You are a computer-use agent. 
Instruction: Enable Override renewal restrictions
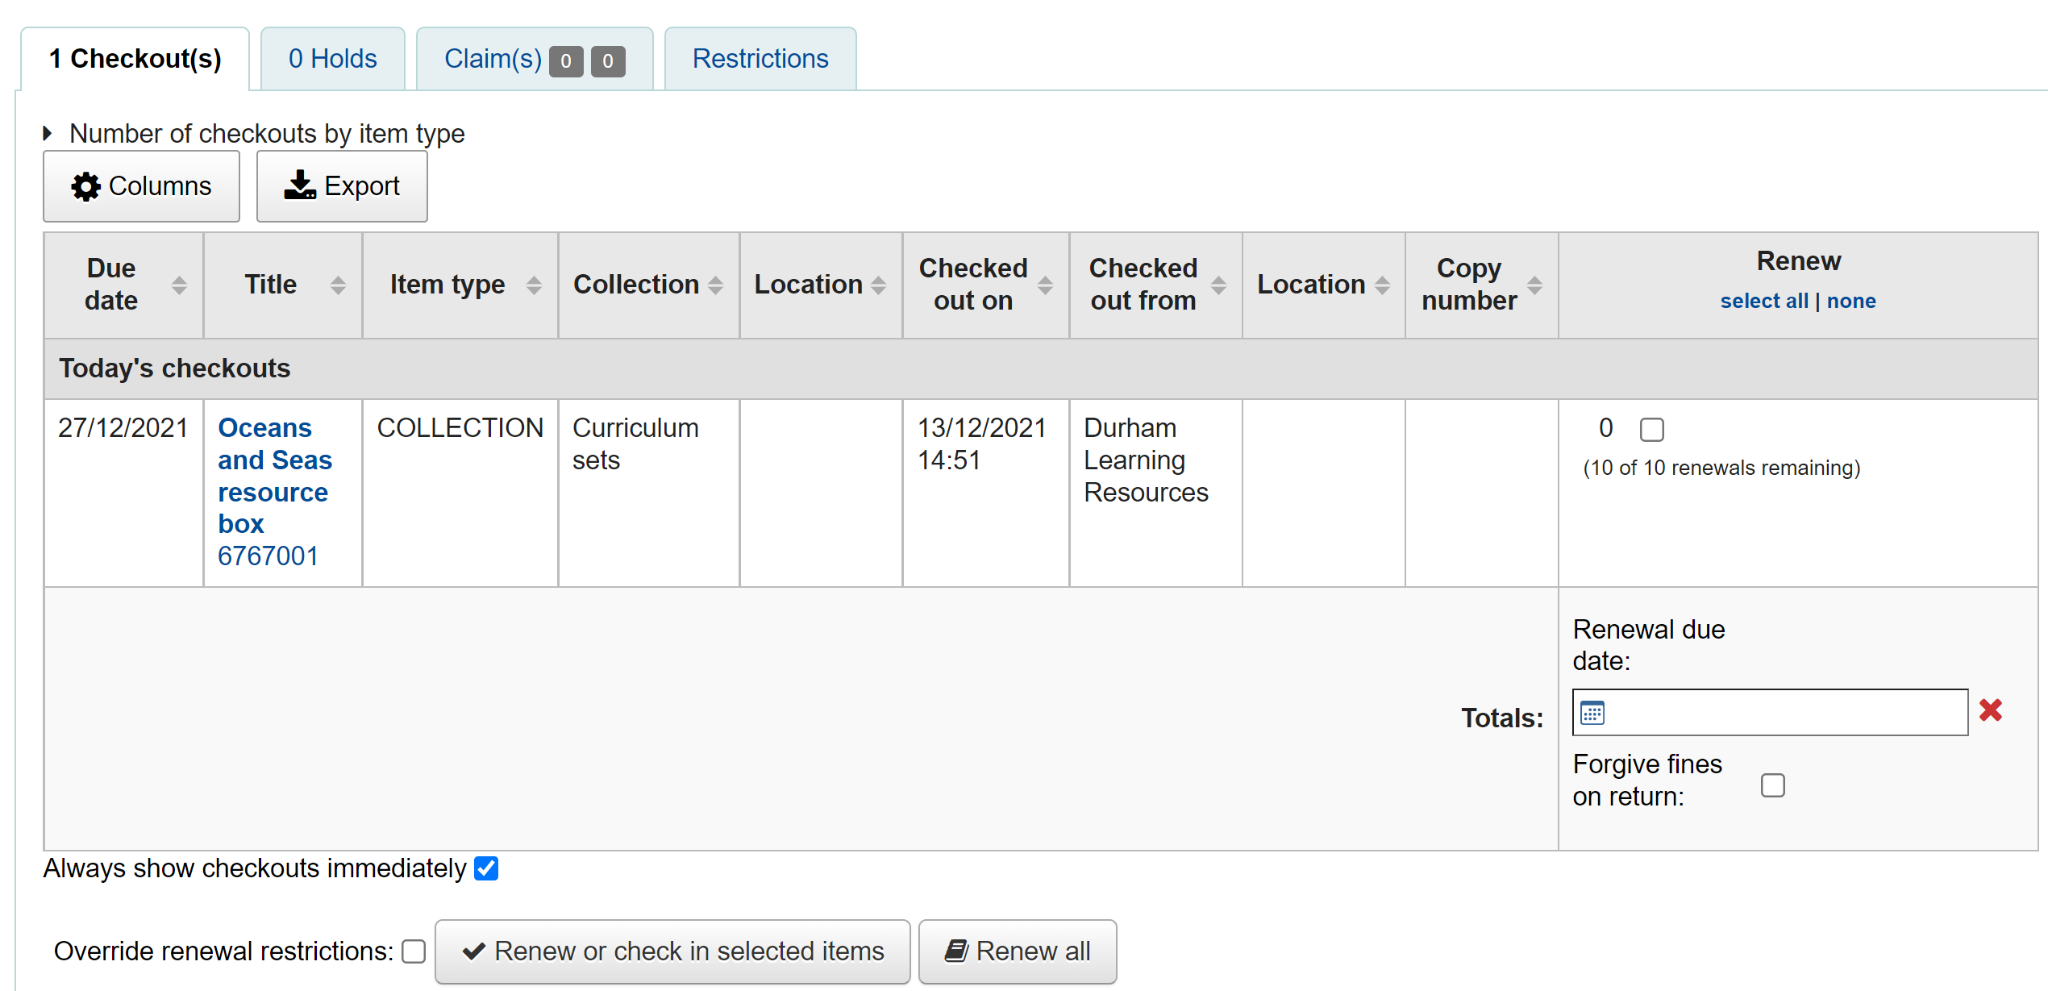[x=413, y=951]
